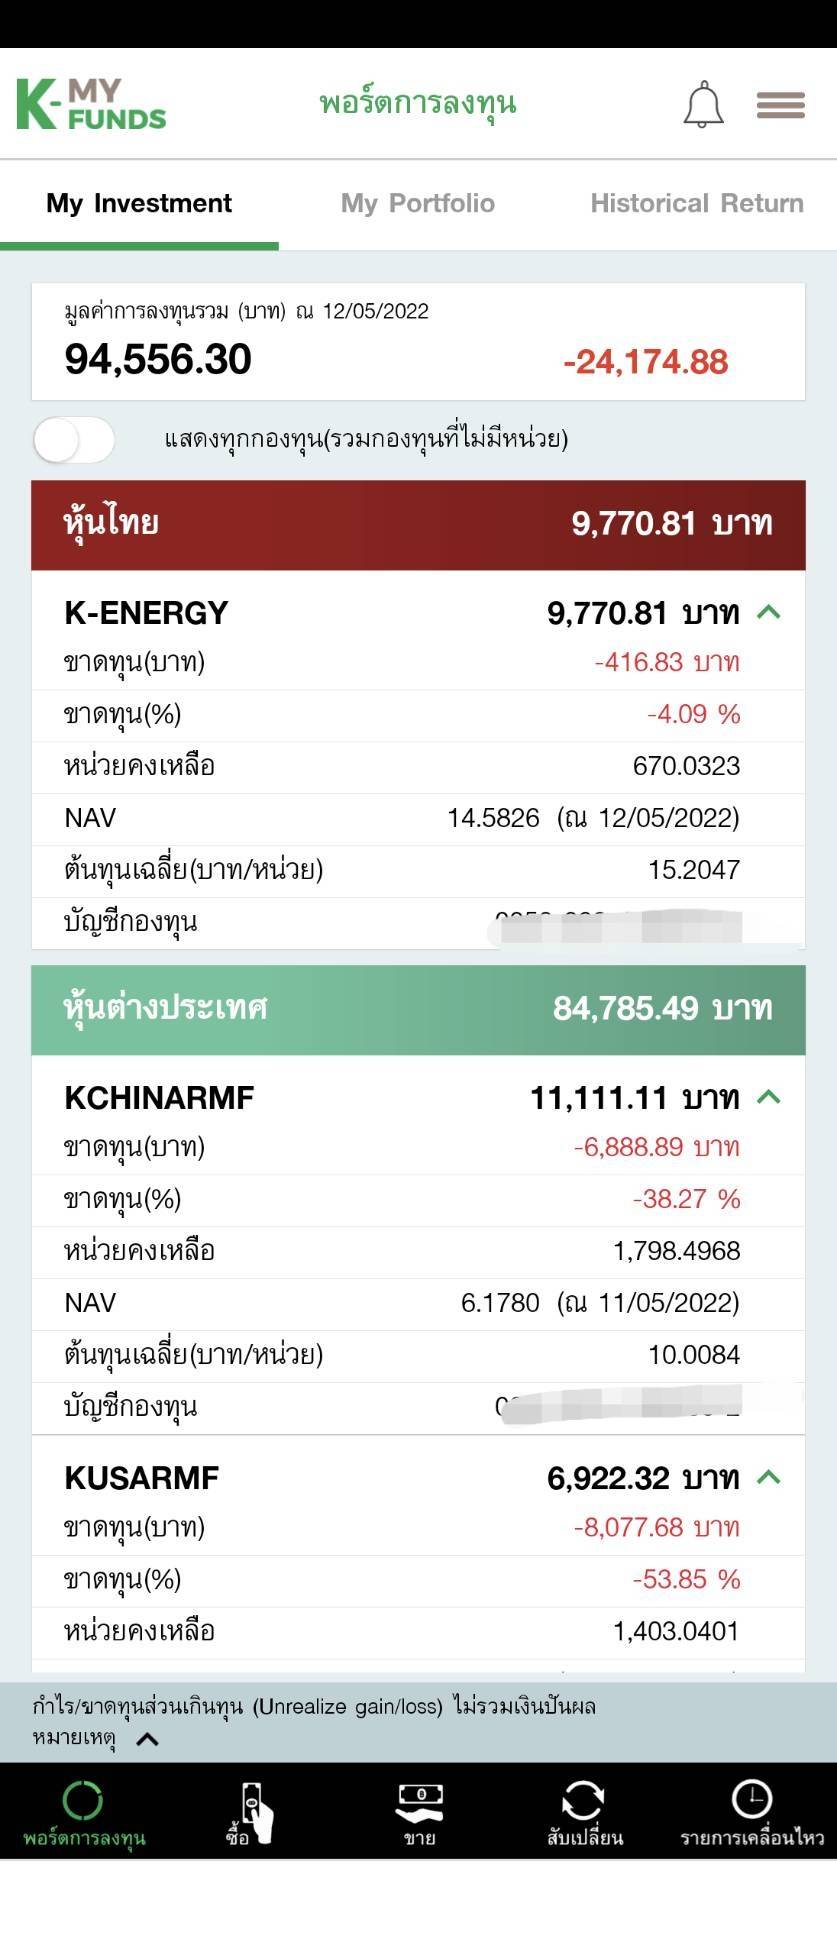Open the notification bell icon

(x=703, y=104)
